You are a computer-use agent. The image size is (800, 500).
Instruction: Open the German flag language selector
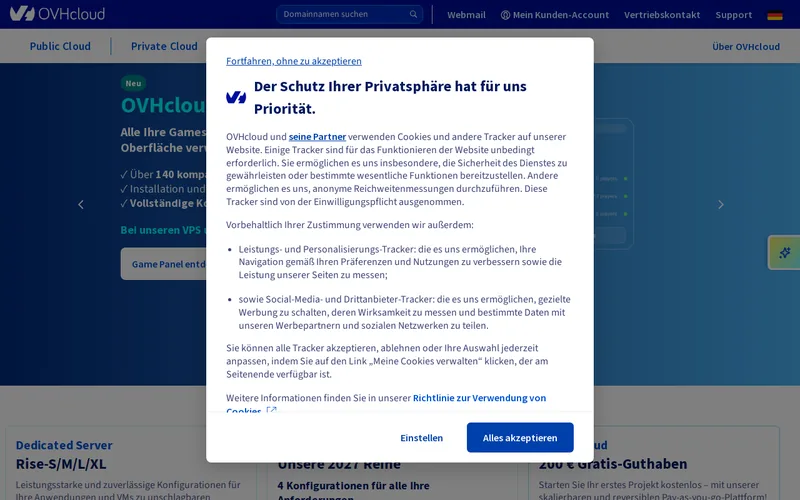[x=774, y=15]
